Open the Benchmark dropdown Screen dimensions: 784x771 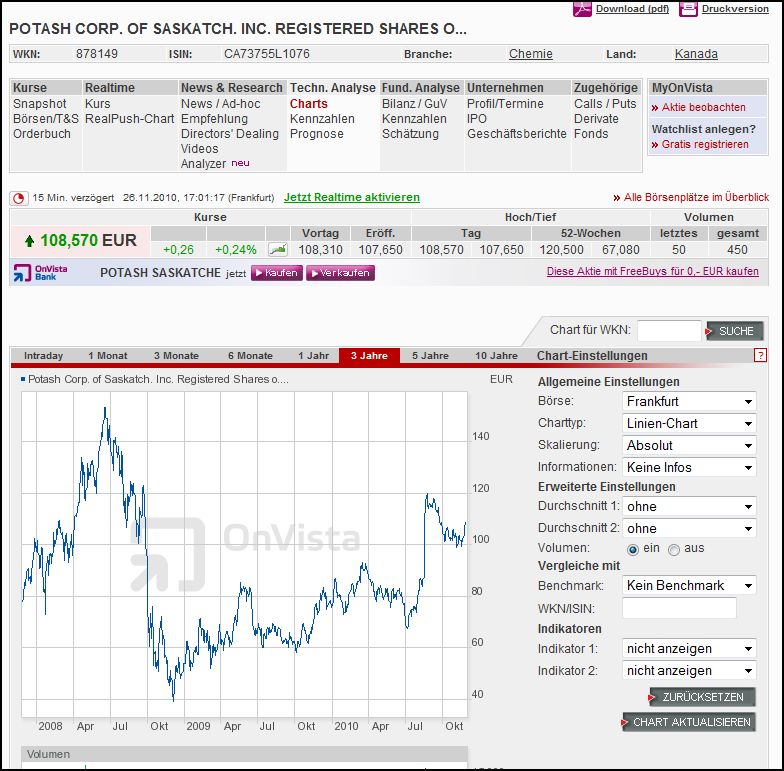688,585
